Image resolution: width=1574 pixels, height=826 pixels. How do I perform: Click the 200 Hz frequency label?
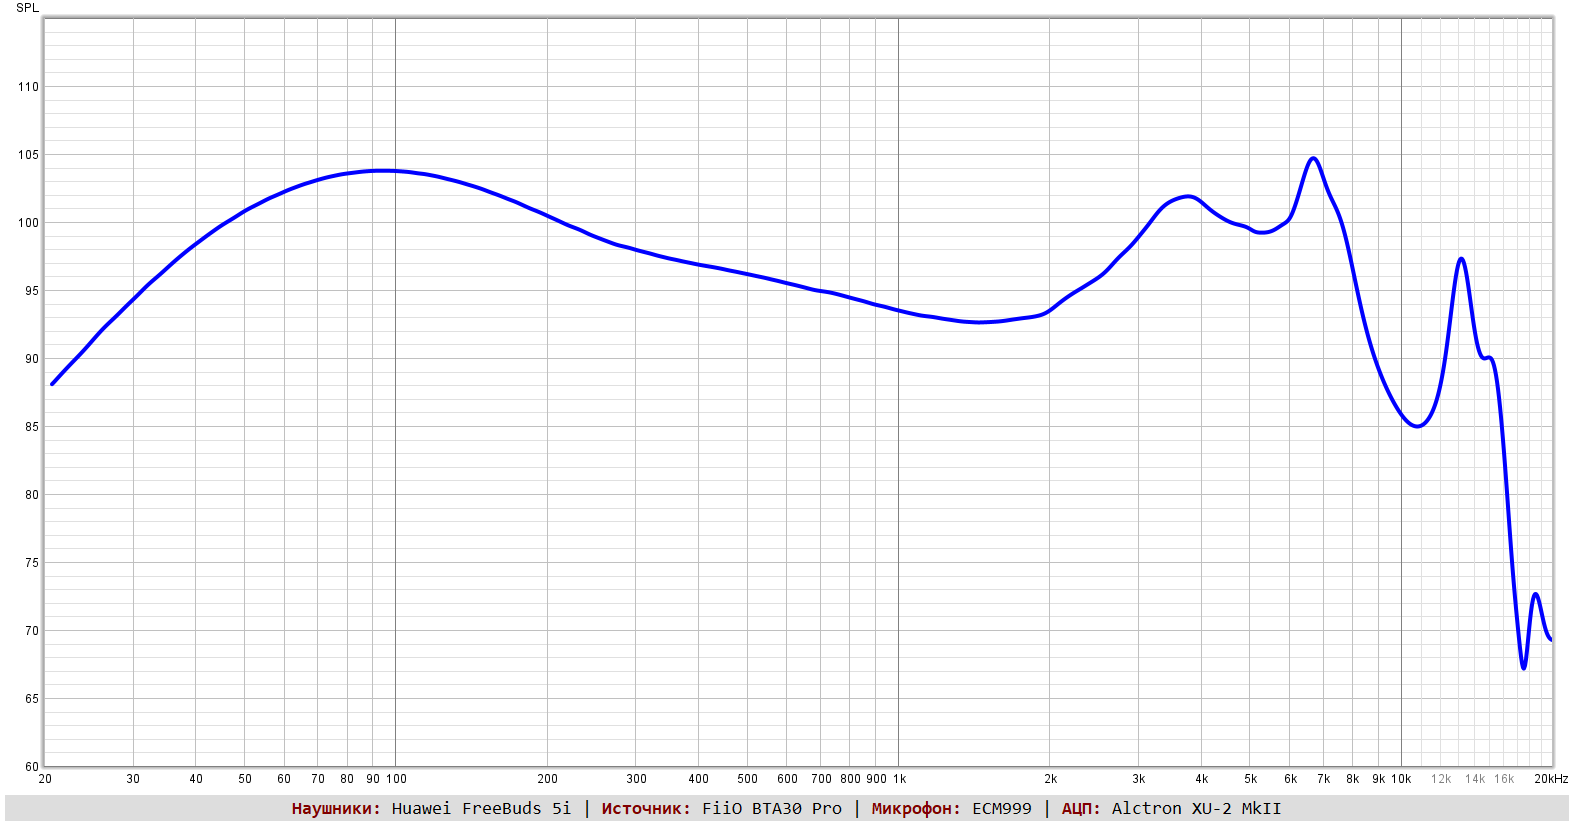pyautogui.click(x=548, y=779)
